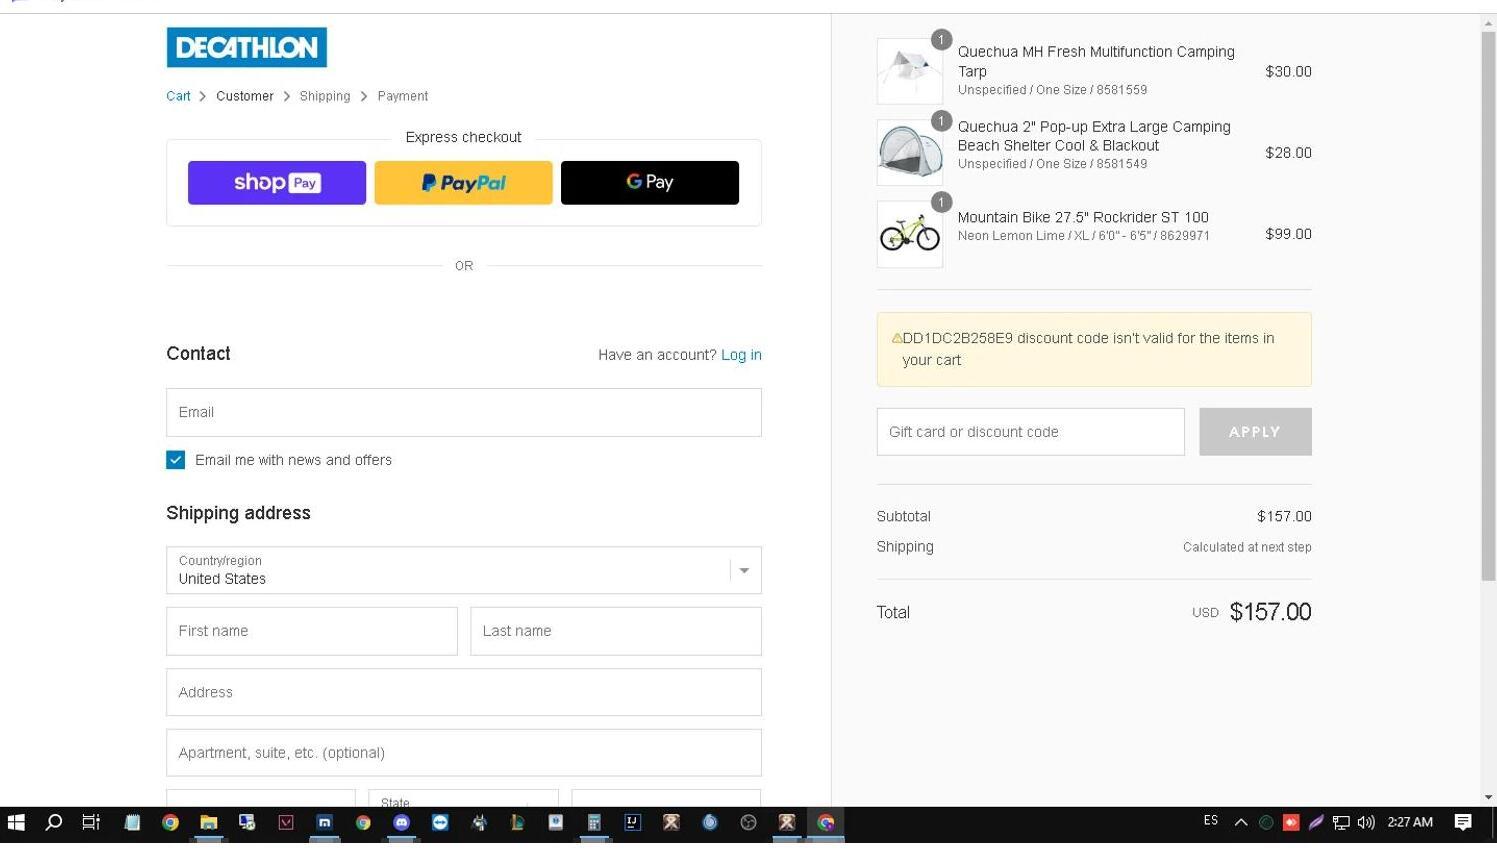Open the Country/region dropdown

(464, 570)
